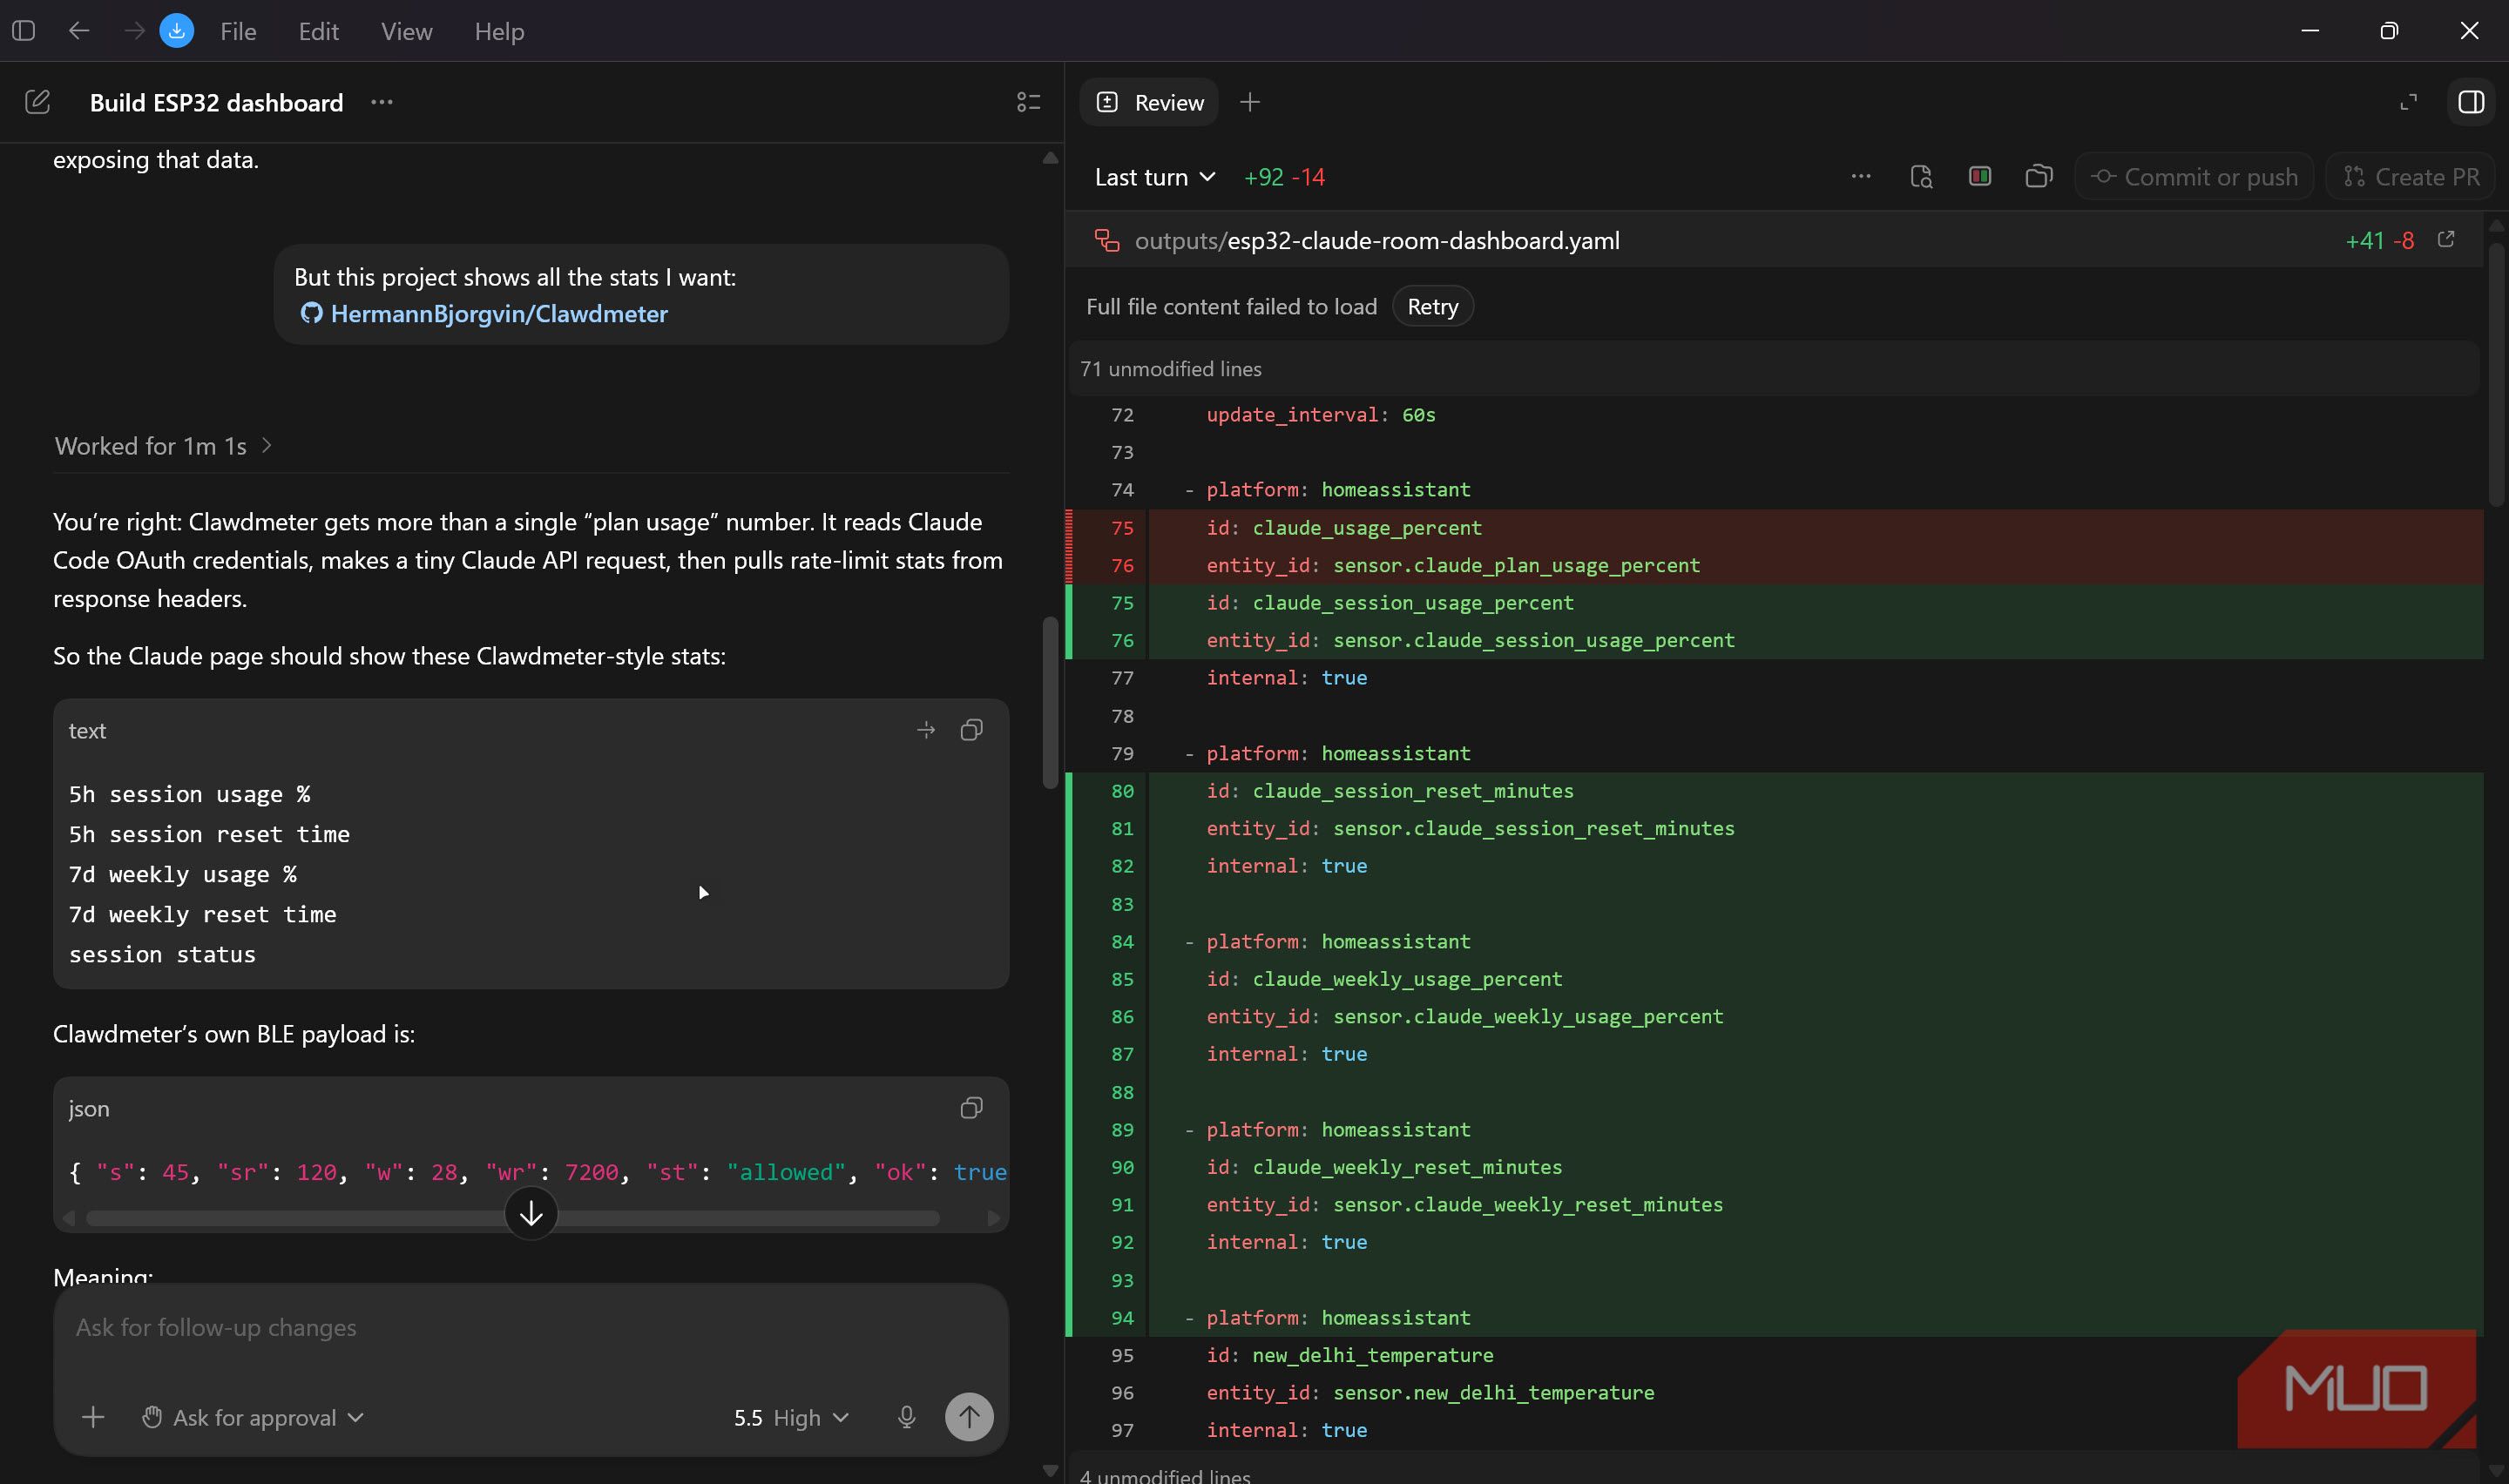Expand the 71 unmodified lines section
The width and height of the screenshot is (2509, 1484).
pyautogui.click(x=1773, y=369)
